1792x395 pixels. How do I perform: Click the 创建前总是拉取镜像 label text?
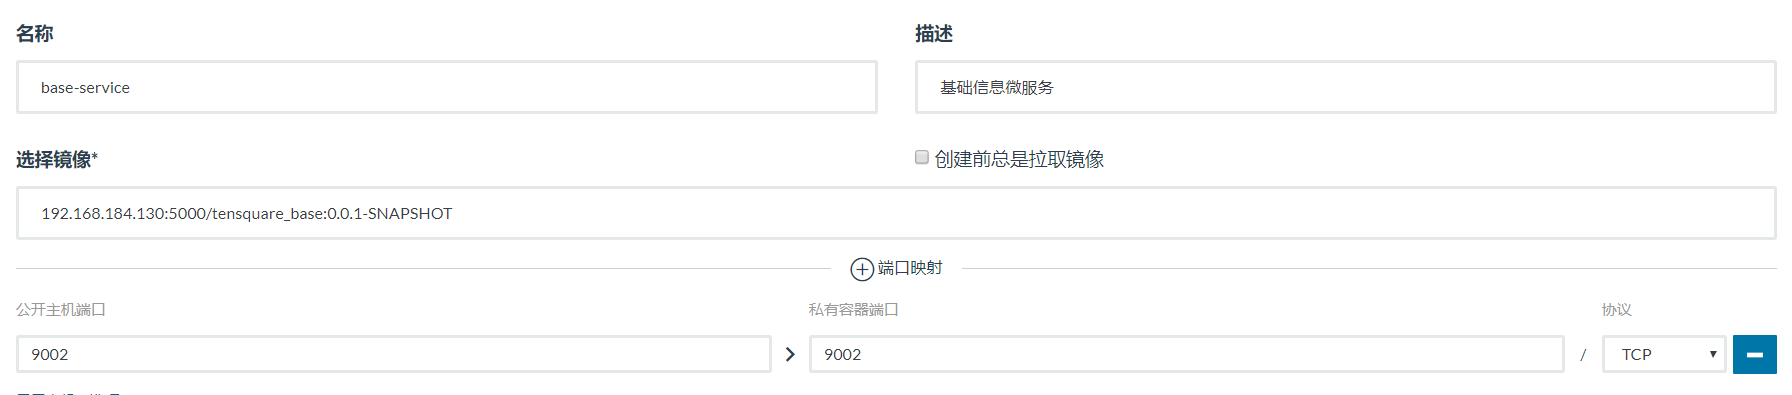point(1019,159)
